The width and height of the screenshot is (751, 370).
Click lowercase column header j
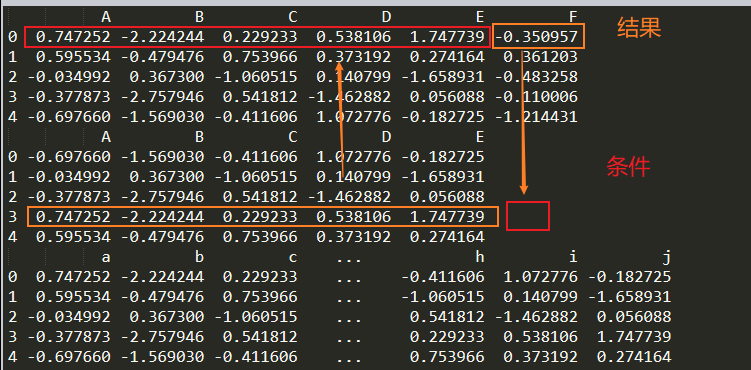666,258
